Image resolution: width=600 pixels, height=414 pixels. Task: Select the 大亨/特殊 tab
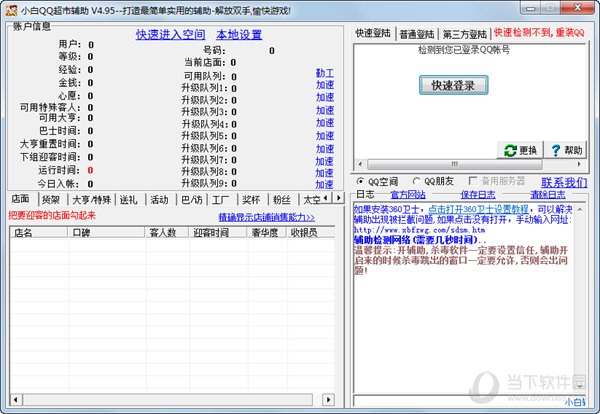tap(91, 200)
